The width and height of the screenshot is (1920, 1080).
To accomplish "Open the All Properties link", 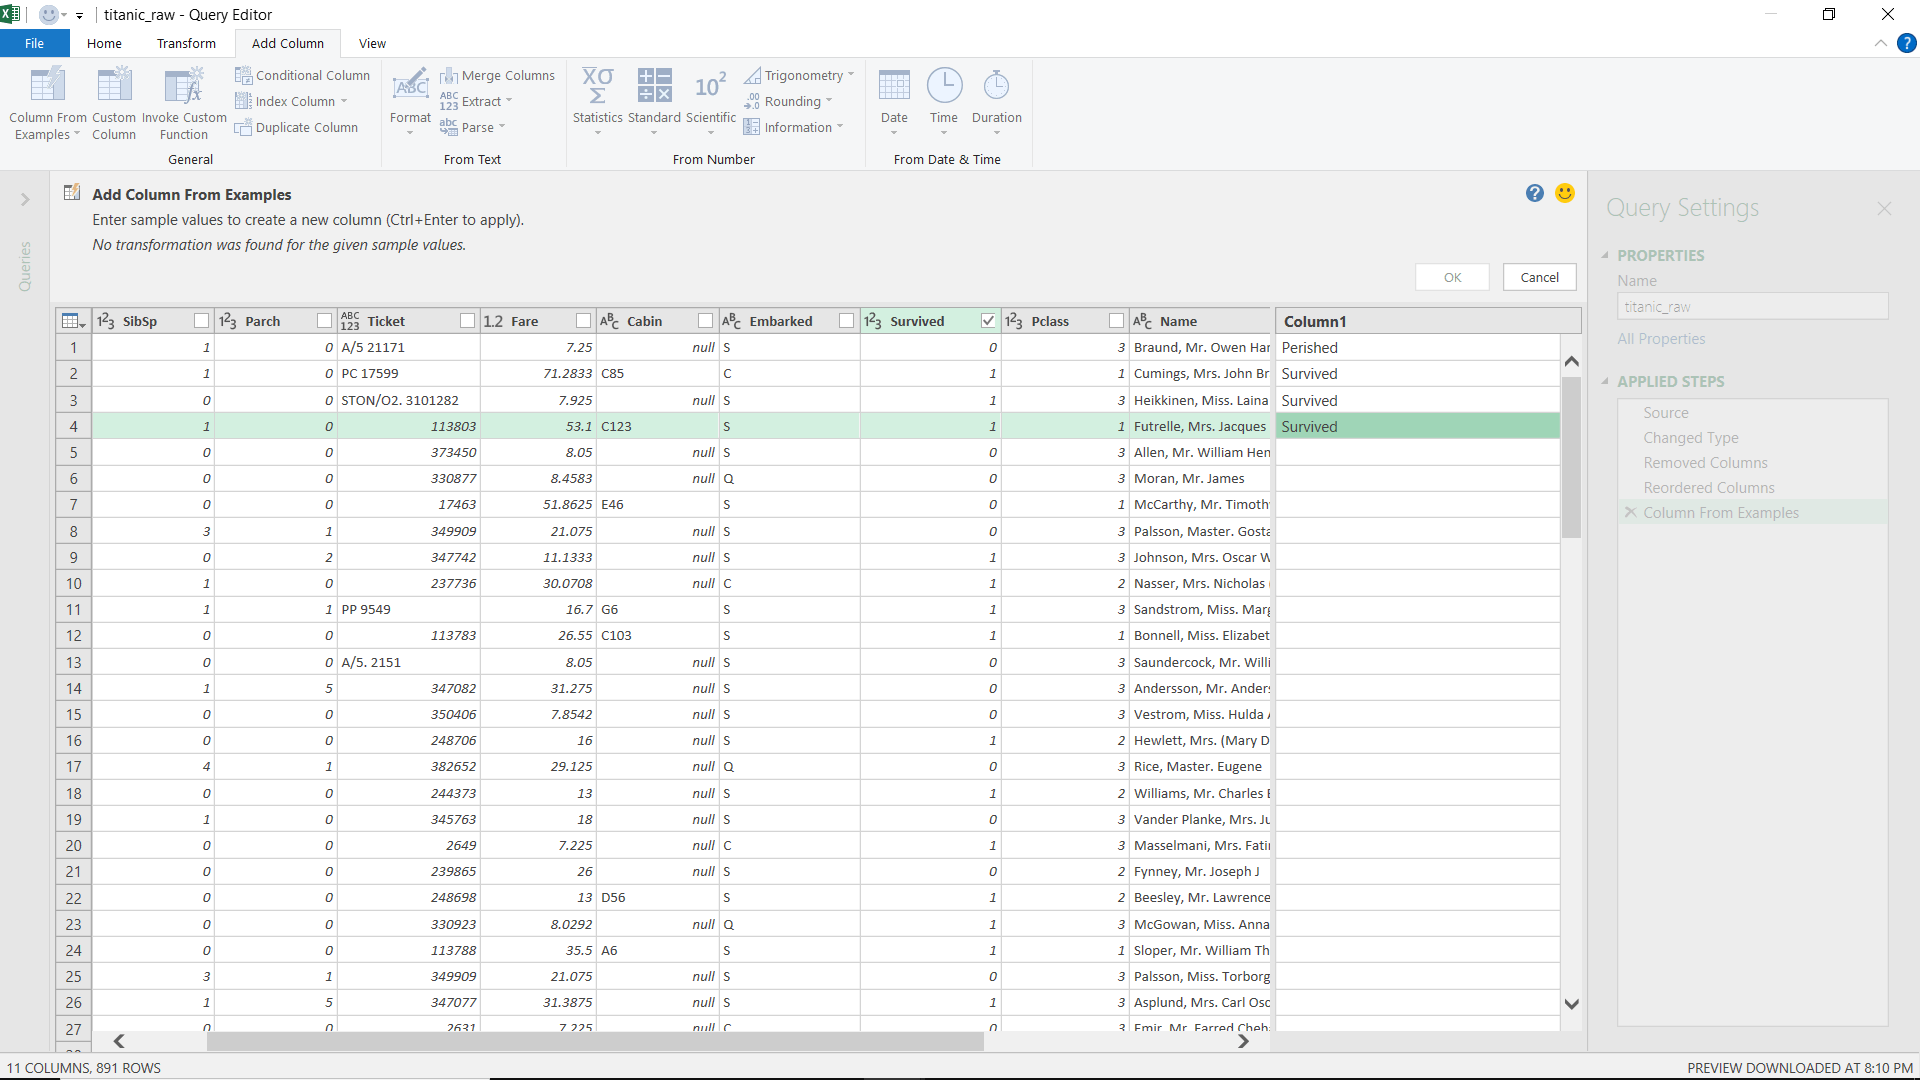I will pyautogui.click(x=1661, y=339).
